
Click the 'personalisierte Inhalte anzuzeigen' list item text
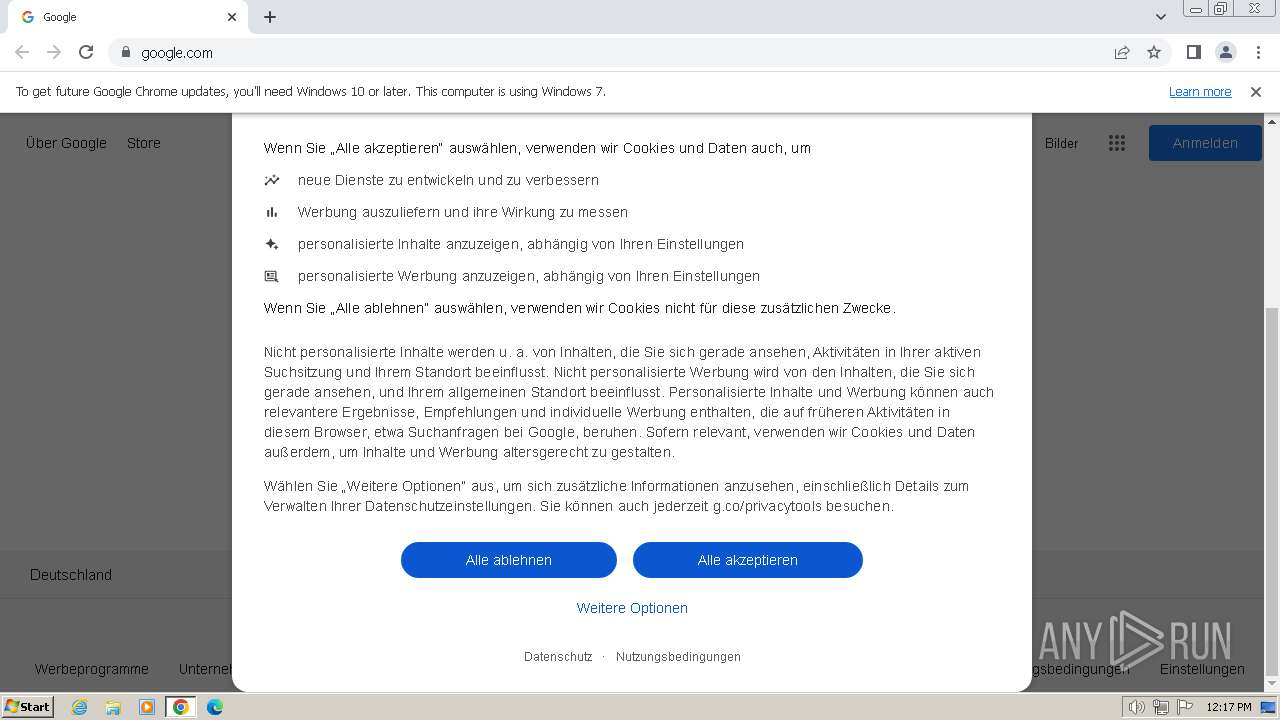[x=521, y=244]
